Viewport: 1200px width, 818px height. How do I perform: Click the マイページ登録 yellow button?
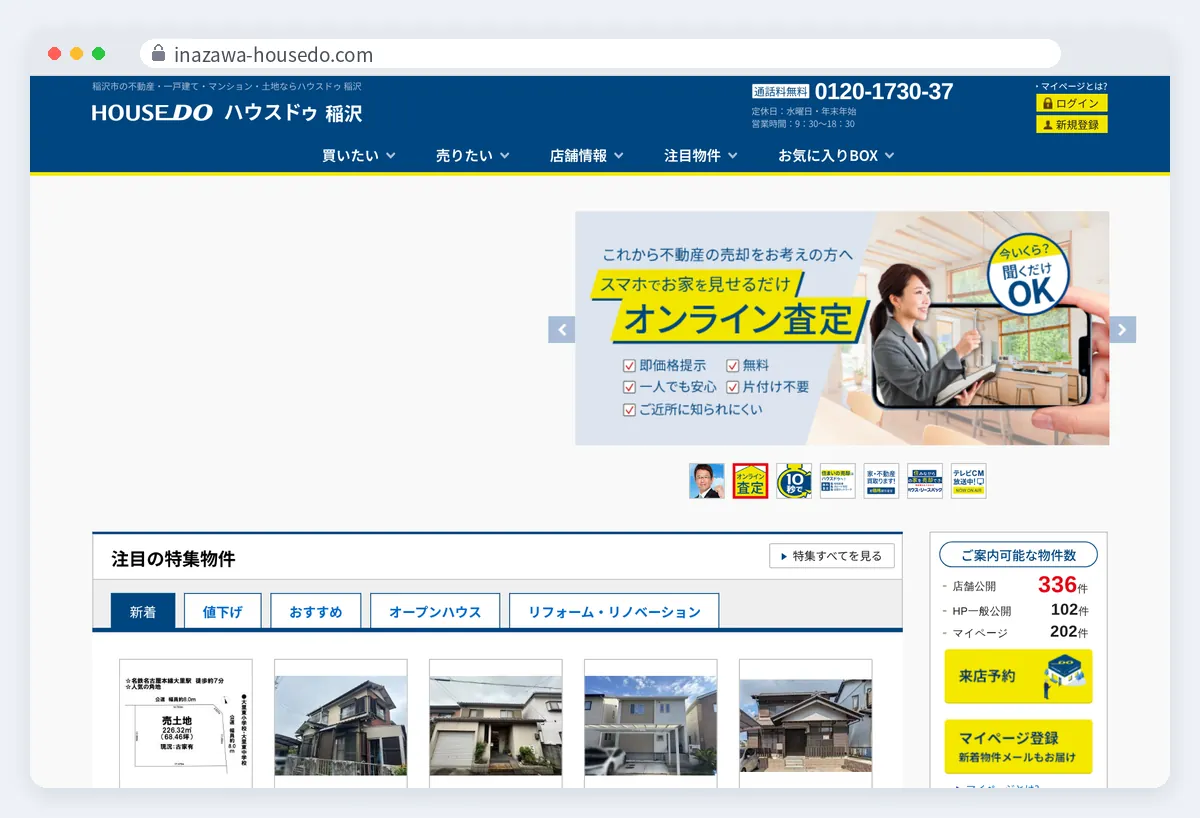1019,746
